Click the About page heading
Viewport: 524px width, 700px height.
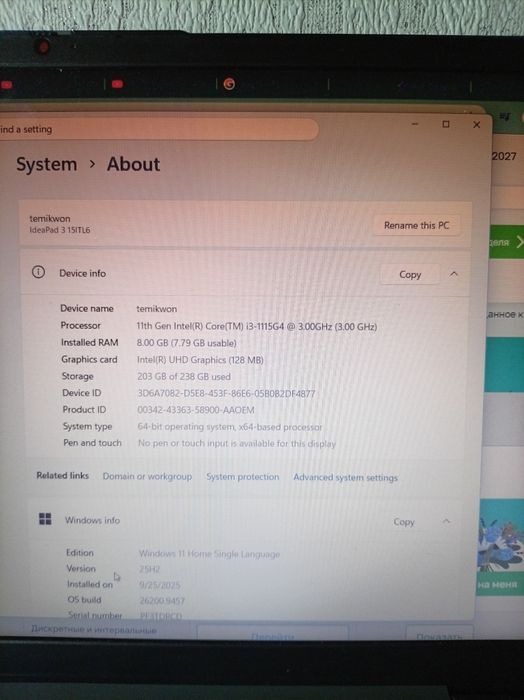(x=133, y=164)
